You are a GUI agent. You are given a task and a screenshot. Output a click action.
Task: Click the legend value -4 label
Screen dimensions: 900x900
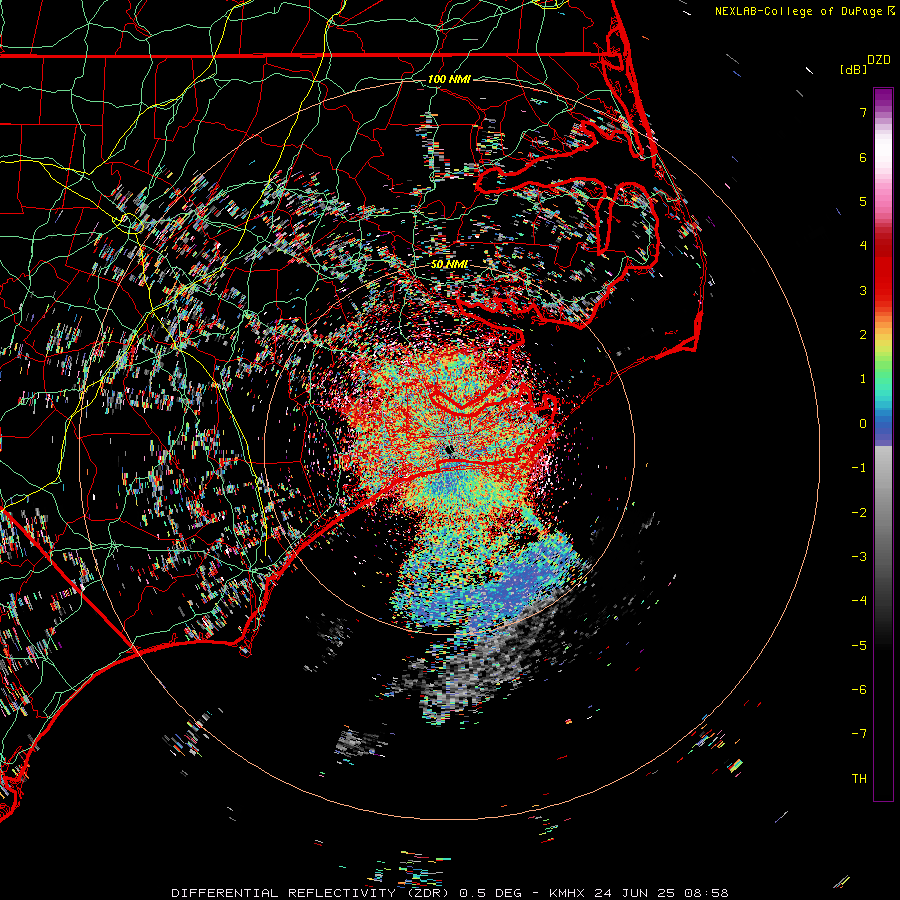click(859, 601)
